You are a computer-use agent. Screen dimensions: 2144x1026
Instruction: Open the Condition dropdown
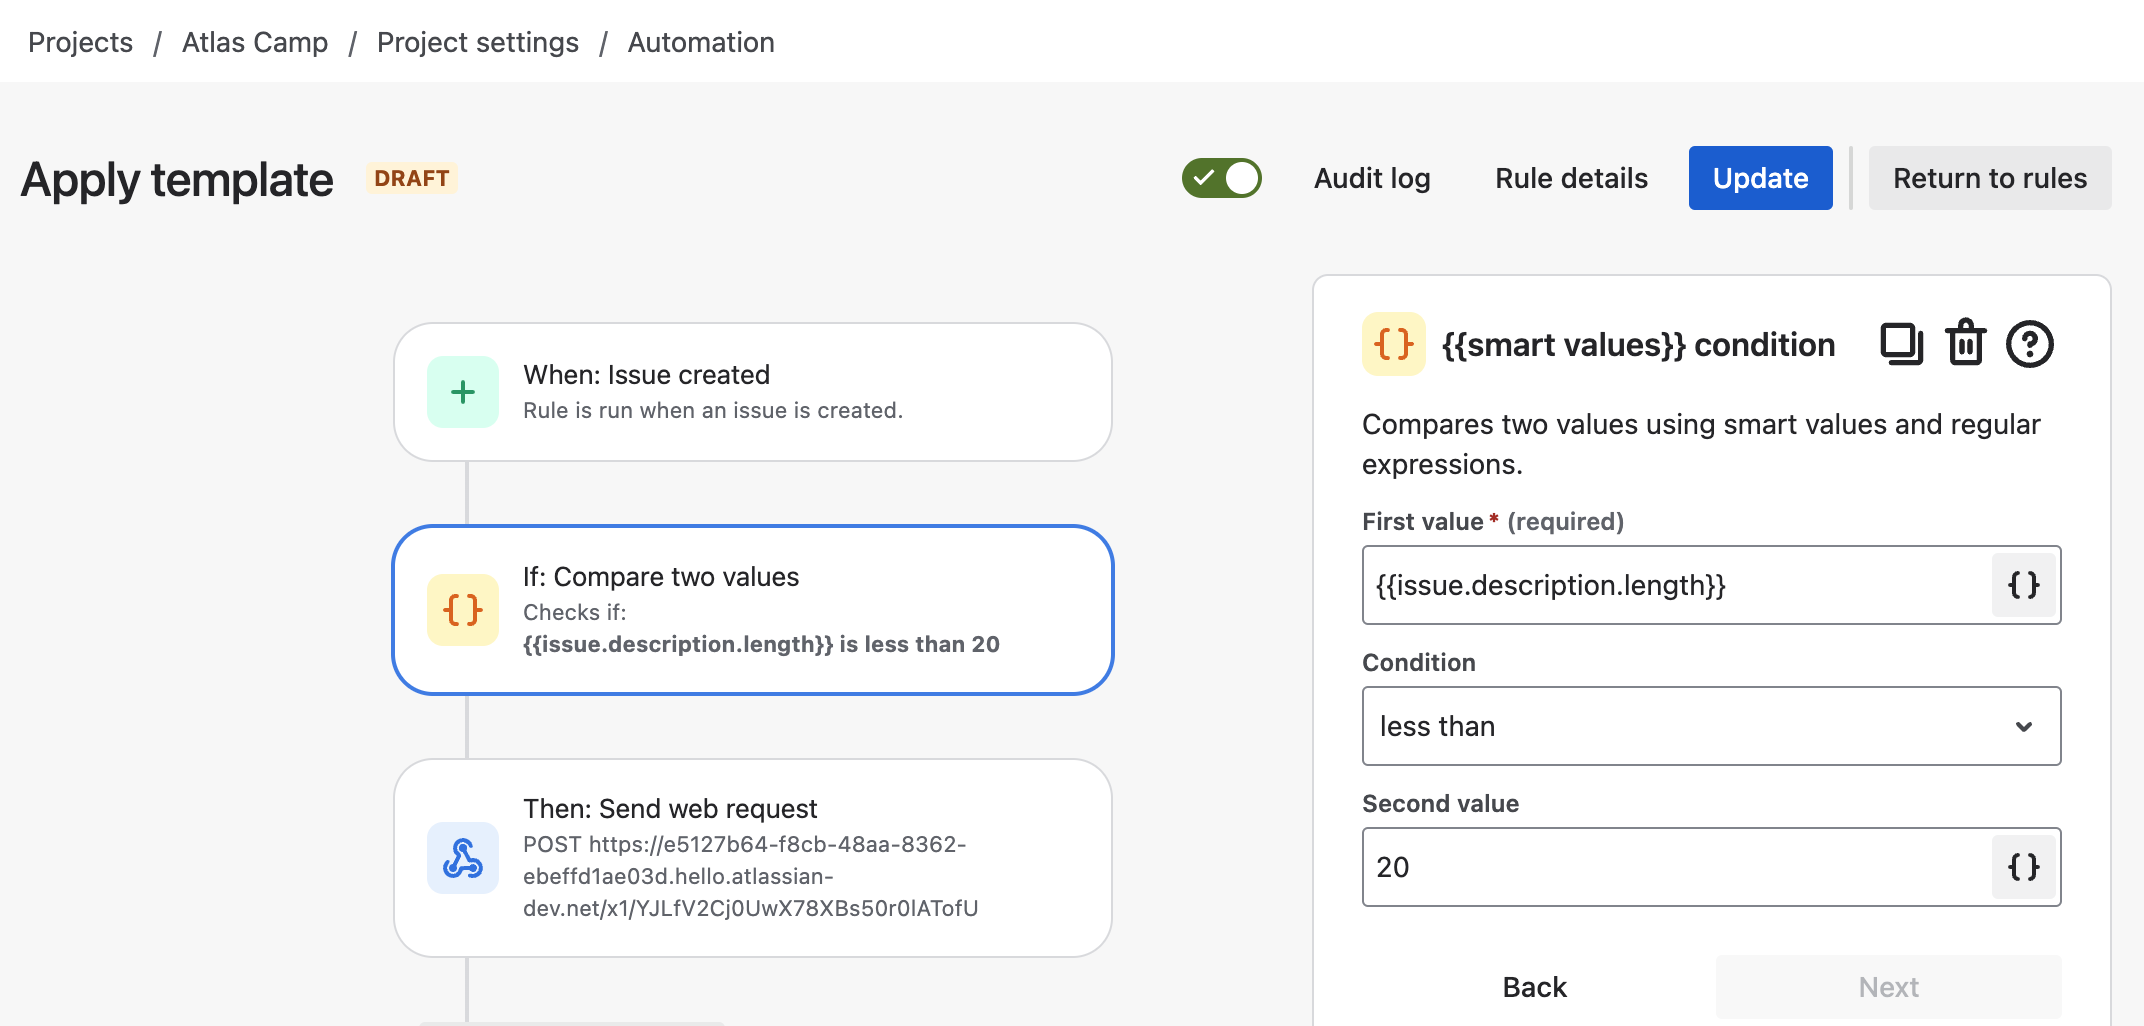(1690, 726)
